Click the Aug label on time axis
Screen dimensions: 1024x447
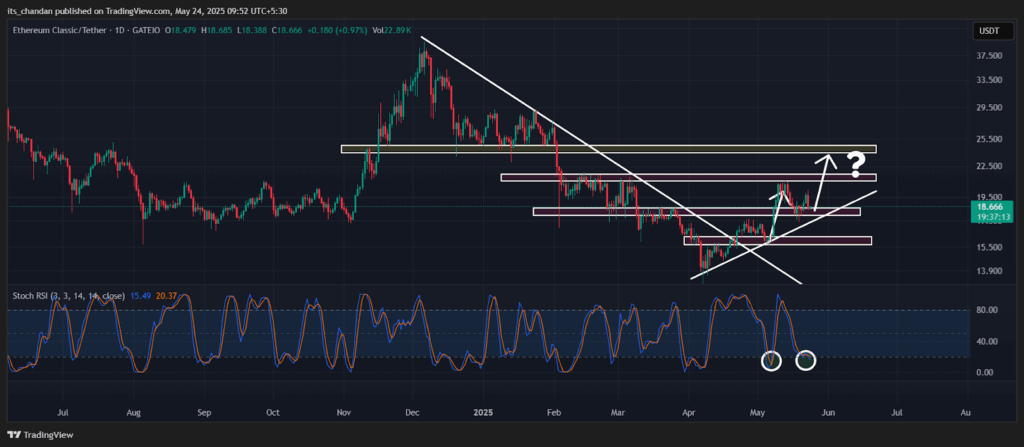[x=133, y=413]
